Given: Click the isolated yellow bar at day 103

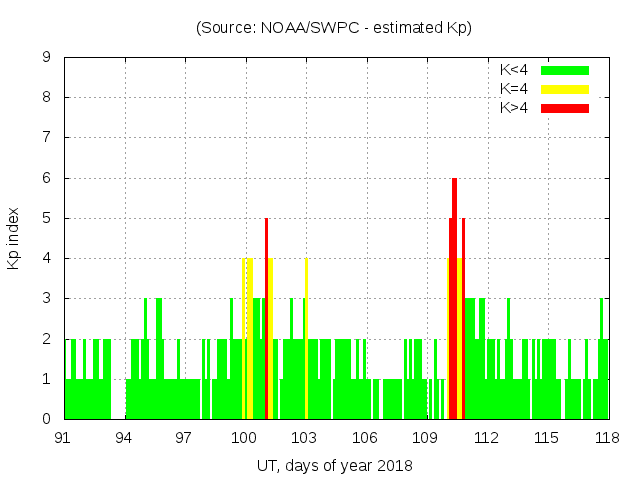Looking at the screenshot, I should coord(306,340).
